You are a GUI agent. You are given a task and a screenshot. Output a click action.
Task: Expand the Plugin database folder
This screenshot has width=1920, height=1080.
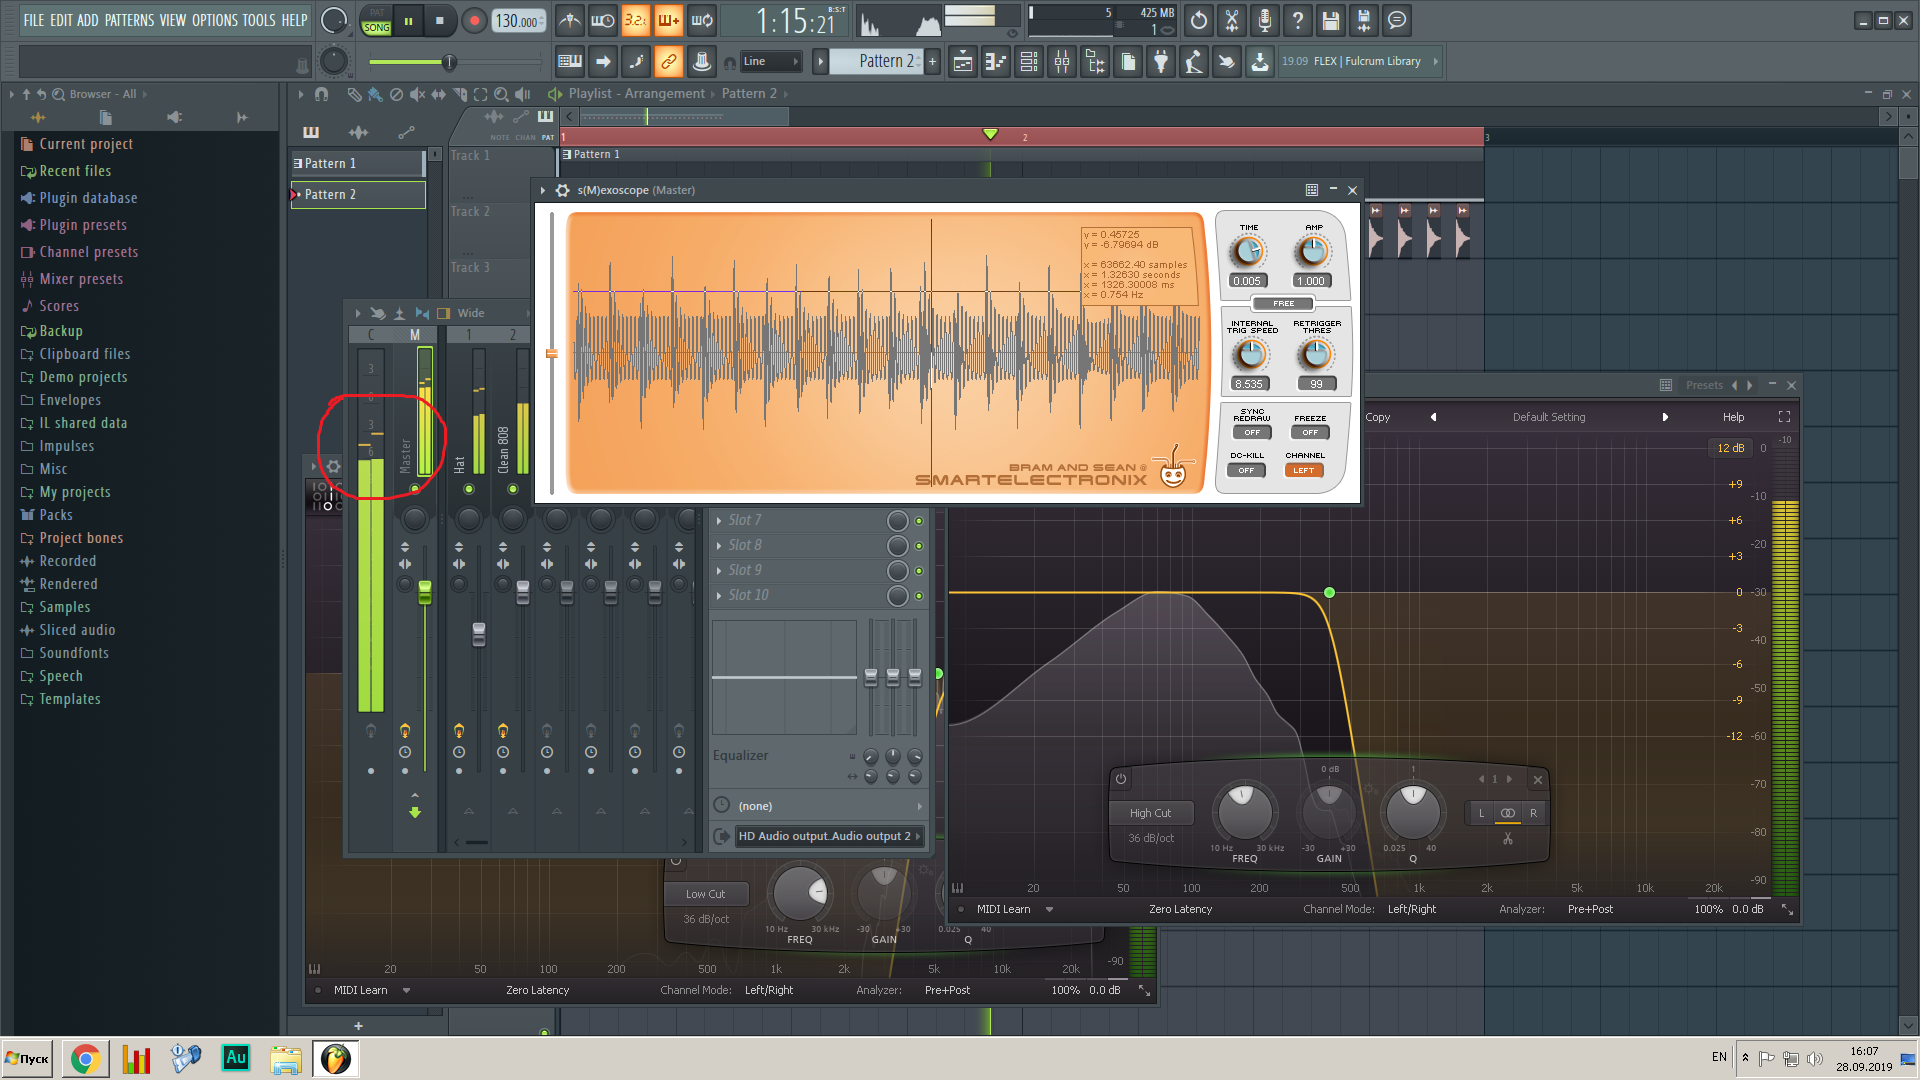(88, 198)
